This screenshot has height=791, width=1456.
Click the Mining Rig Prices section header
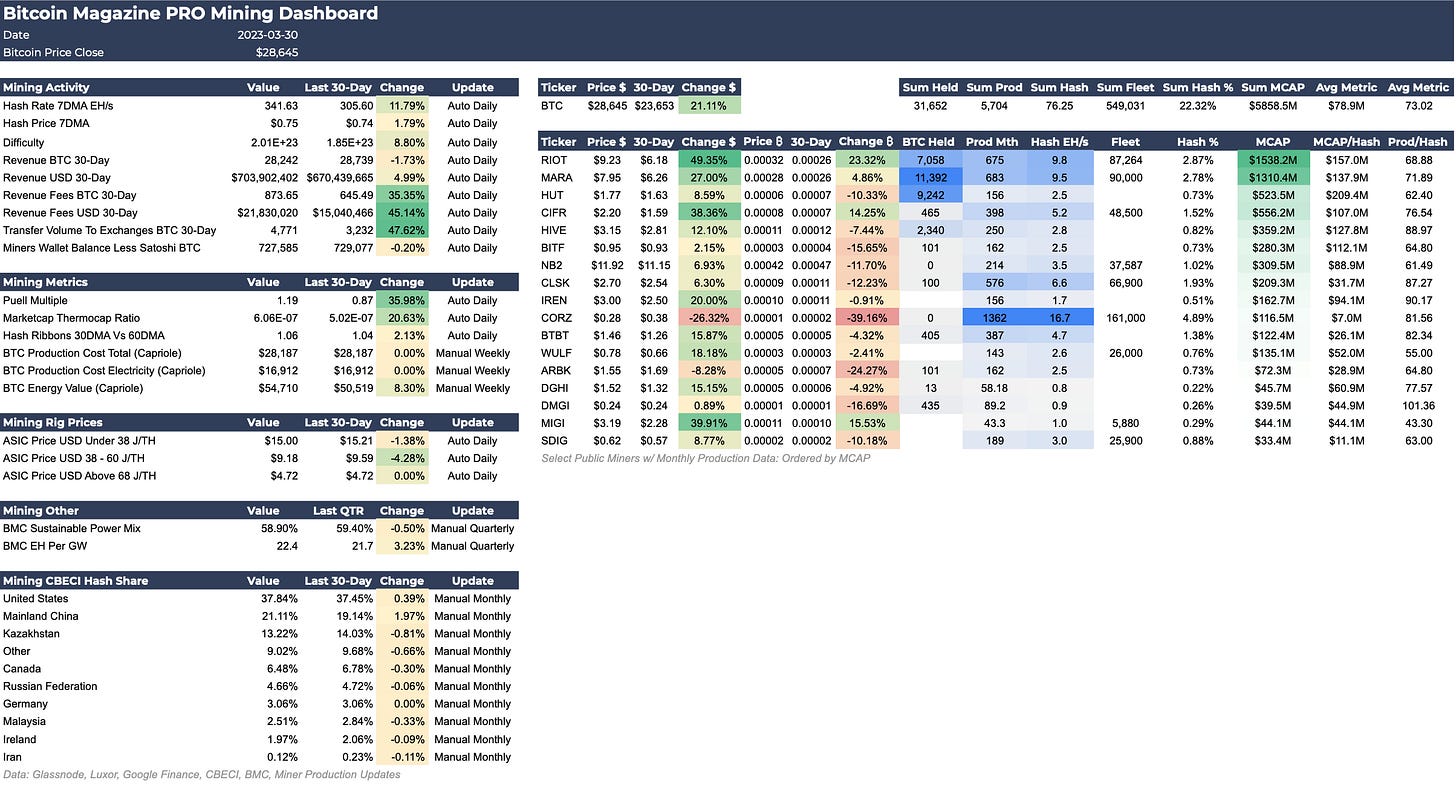(53, 422)
